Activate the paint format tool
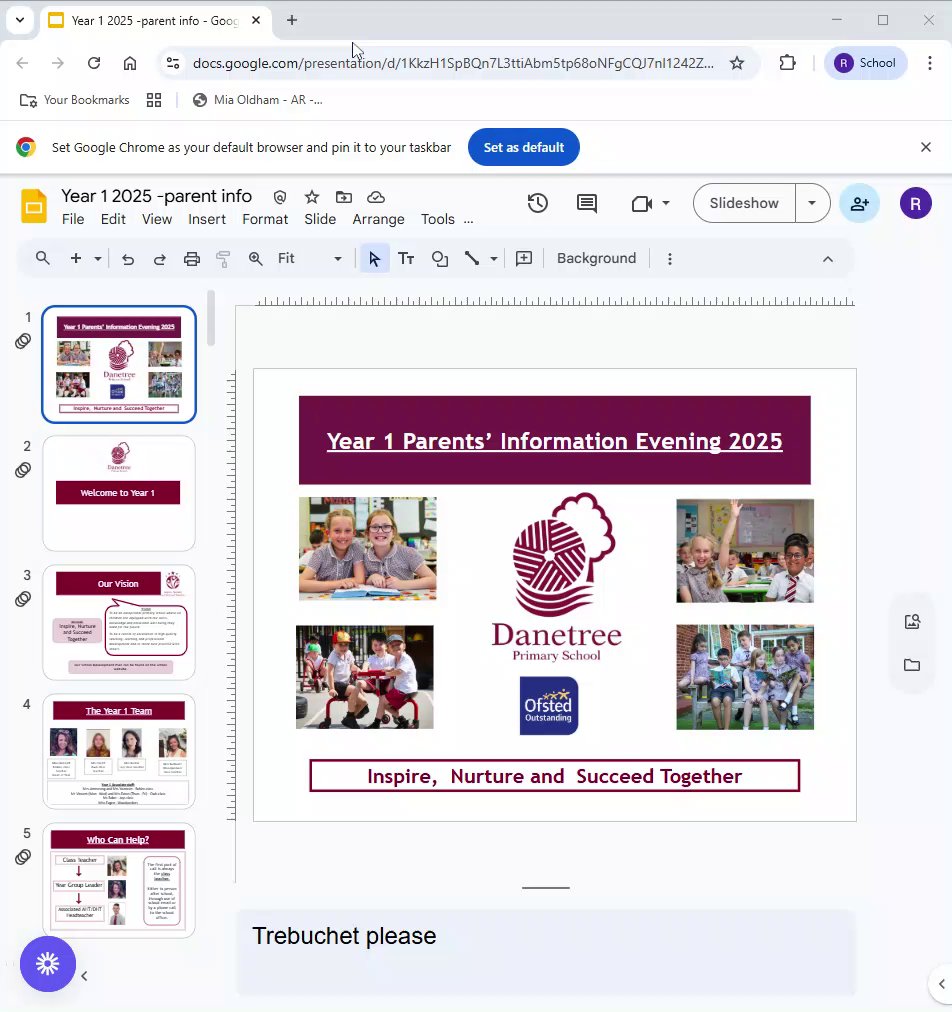Viewport: 952px width, 1012px height. click(x=223, y=259)
